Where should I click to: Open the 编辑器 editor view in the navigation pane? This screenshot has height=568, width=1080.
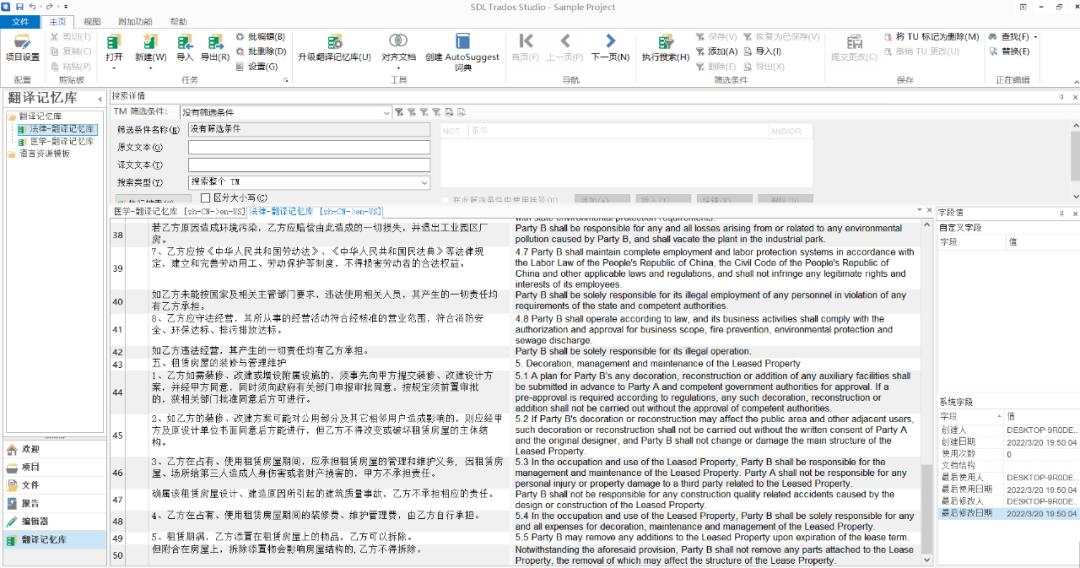(x=54, y=521)
